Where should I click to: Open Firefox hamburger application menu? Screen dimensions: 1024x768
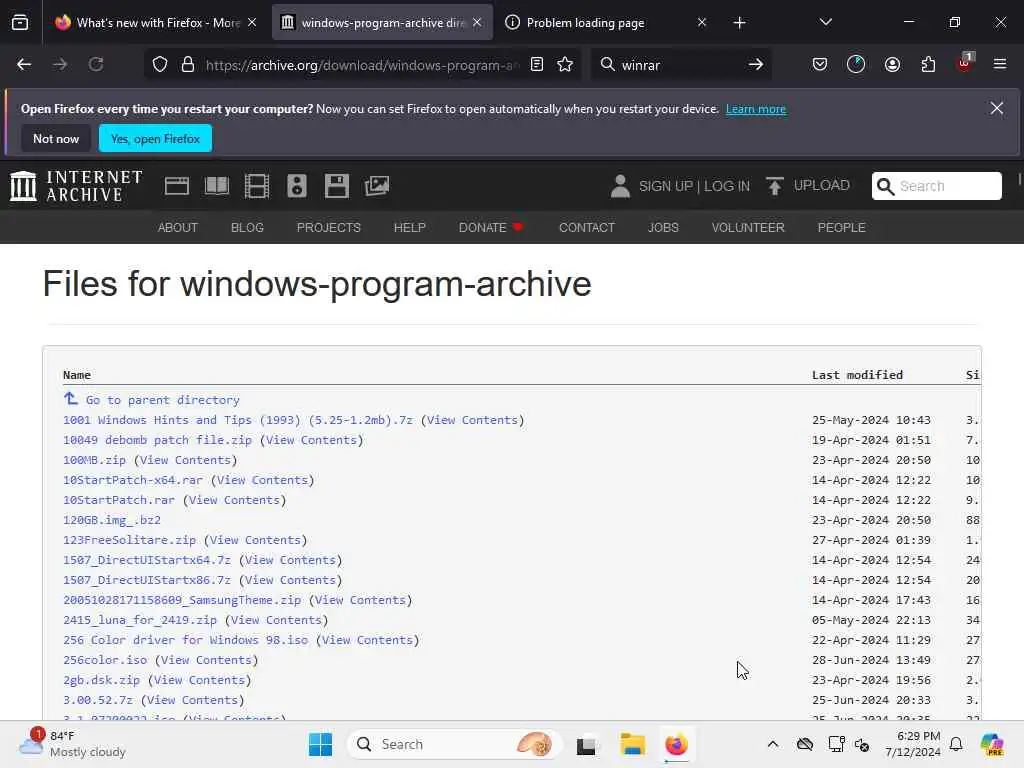coord(1000,65)
